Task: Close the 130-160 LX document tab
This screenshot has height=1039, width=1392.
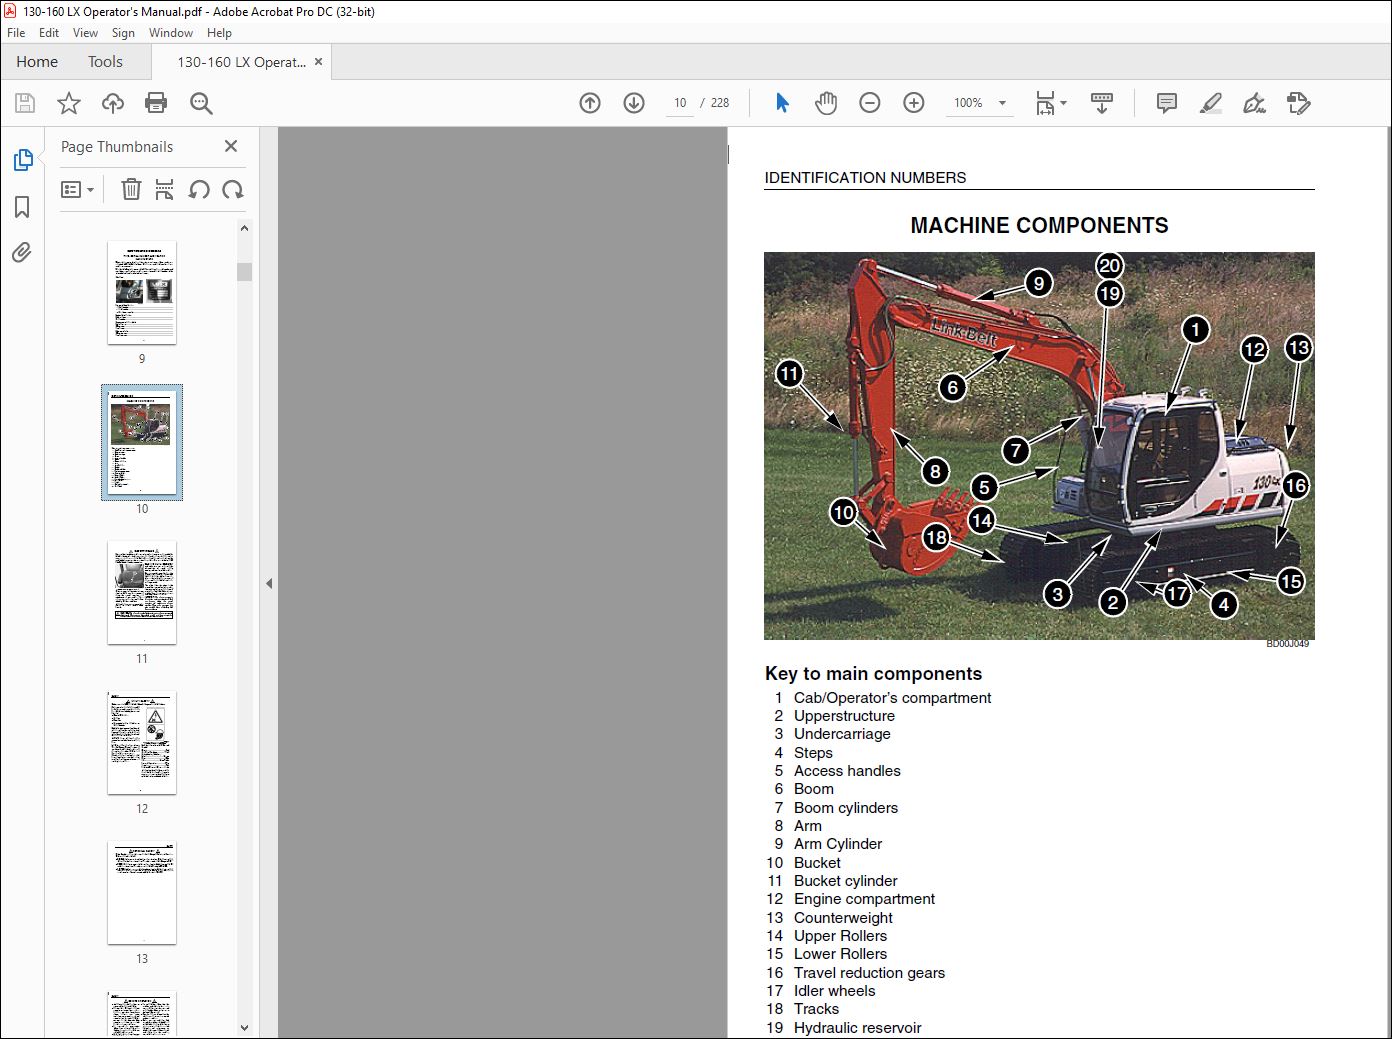Action: point(319,61)
